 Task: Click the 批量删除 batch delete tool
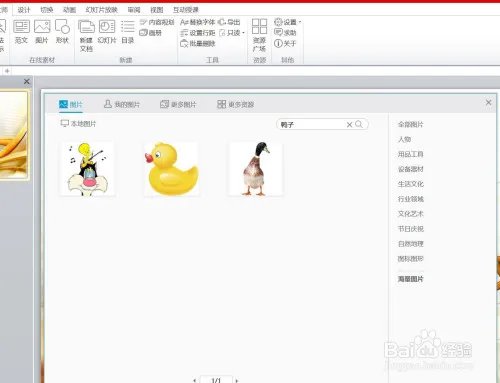[x=198, y=44]
